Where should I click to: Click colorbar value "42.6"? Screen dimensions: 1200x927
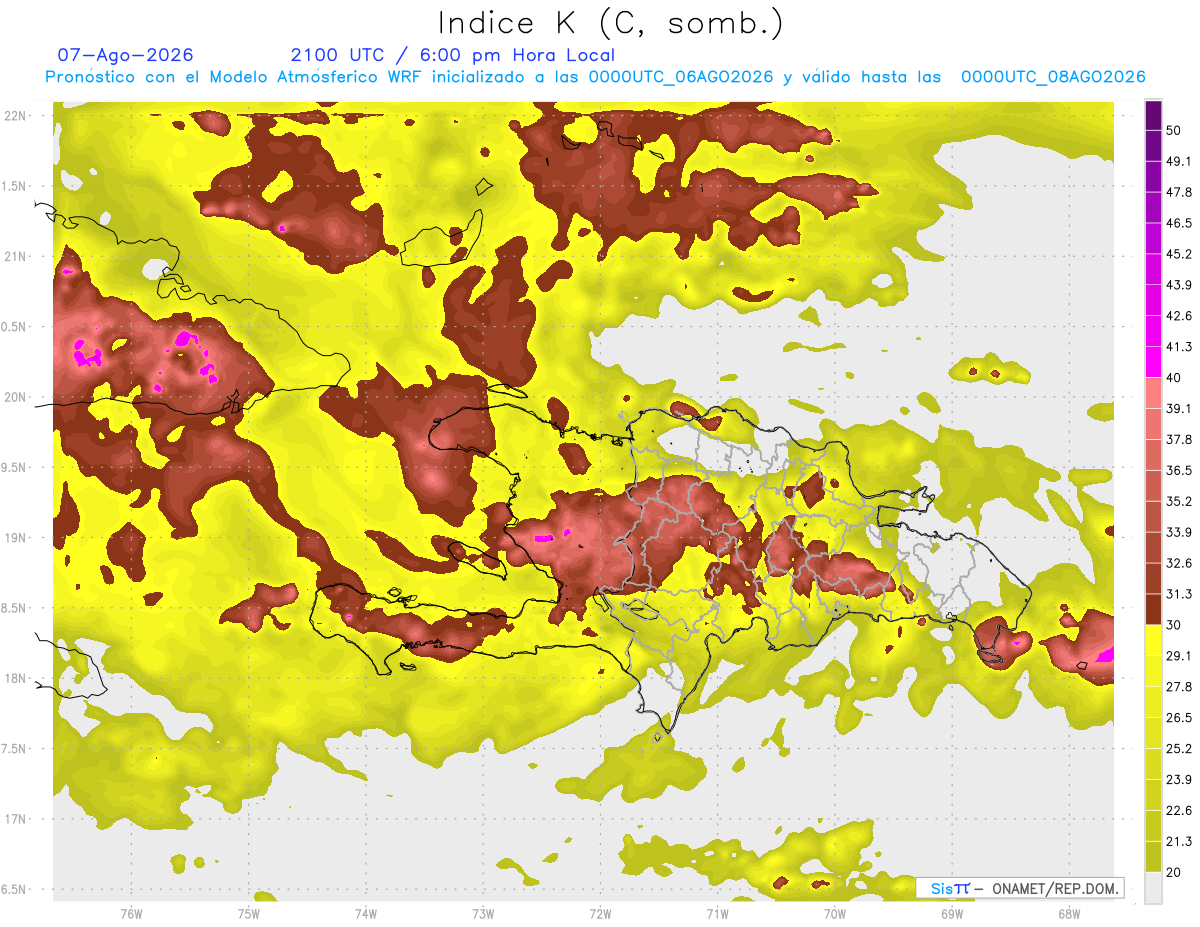(x=1179, y=316)
